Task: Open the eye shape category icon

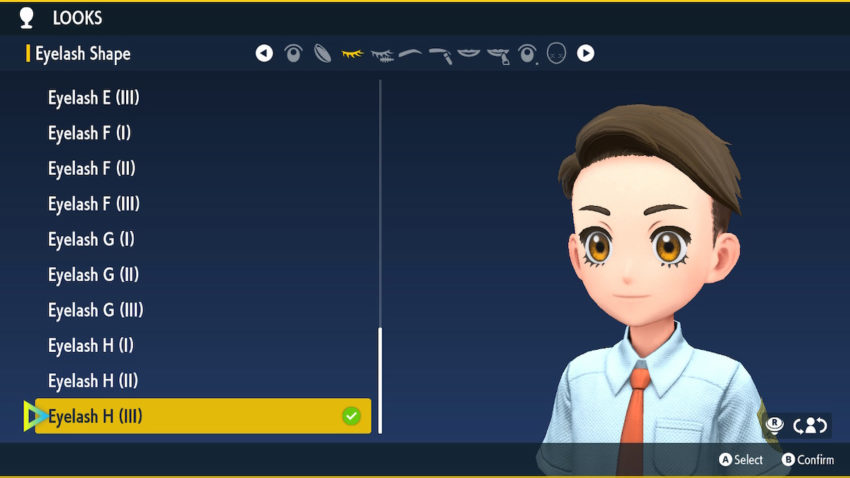Action: click(x=293, y=53)
